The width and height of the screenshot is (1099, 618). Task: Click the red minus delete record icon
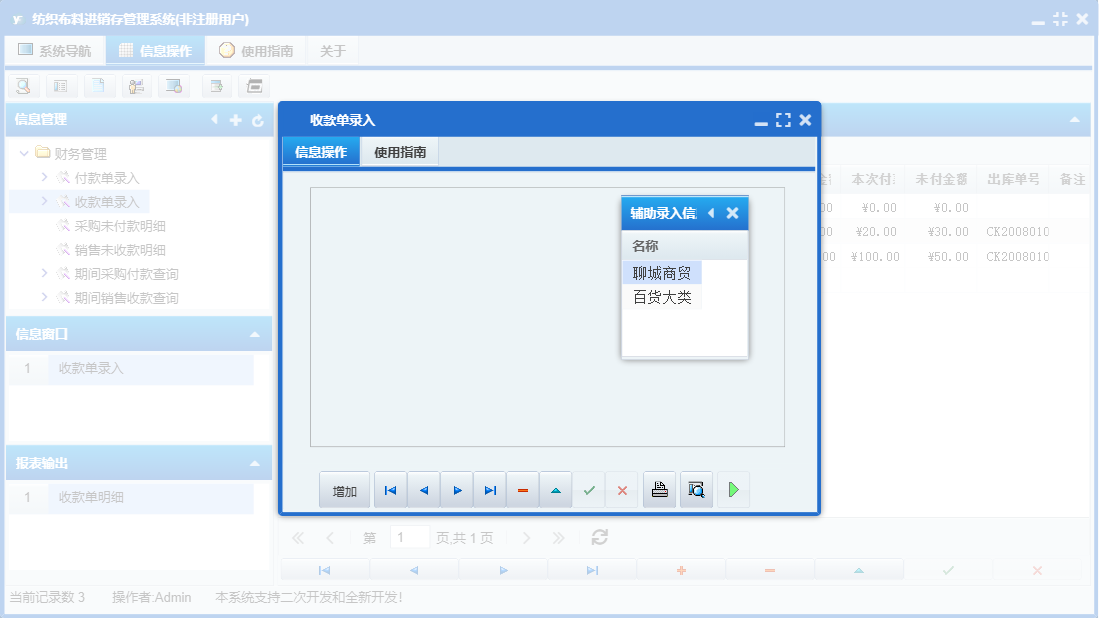pyautogui.click(x=523, y=490)
